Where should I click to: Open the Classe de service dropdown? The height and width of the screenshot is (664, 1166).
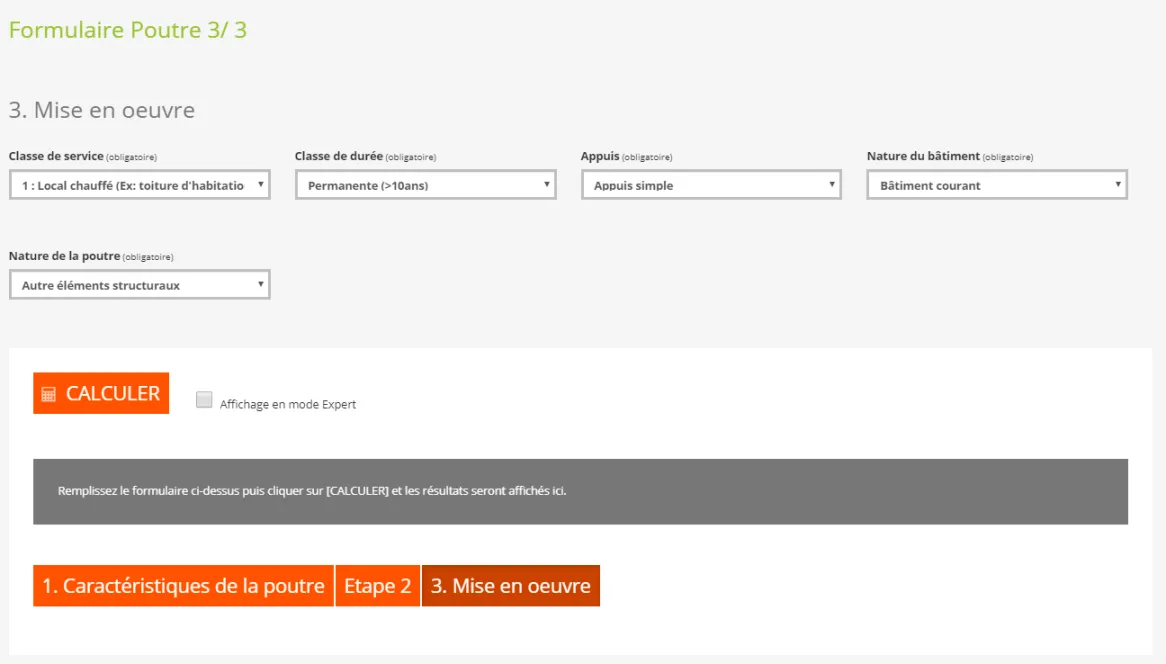coord(140,185)
